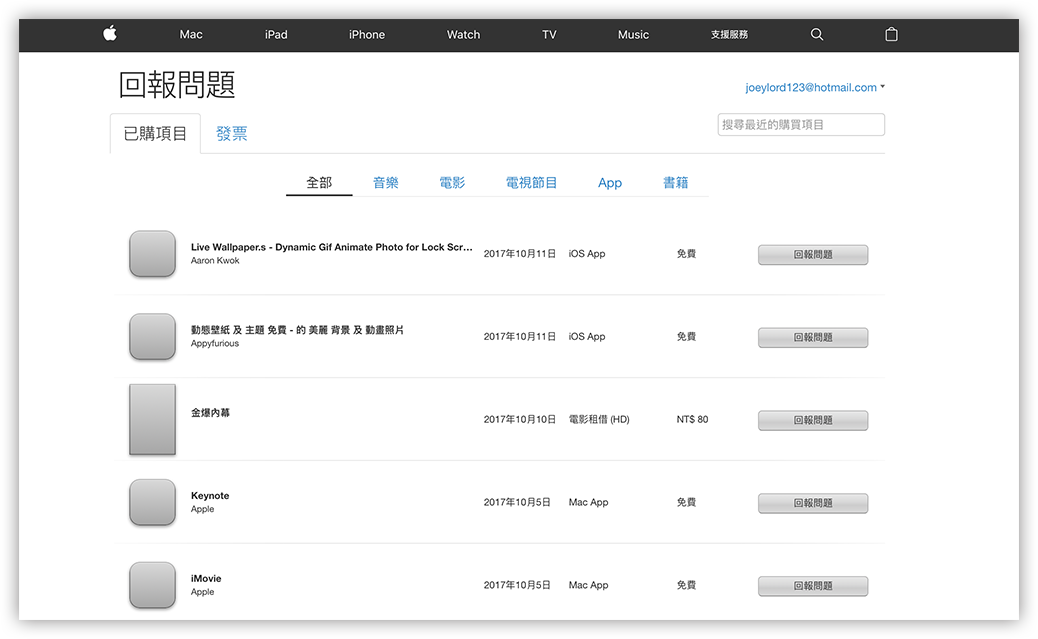The width and height of the screenshot is (1038, 639).
Task: Click the 動態壁紙 app icon thumbnail
Action: click(x=152, y=336)
